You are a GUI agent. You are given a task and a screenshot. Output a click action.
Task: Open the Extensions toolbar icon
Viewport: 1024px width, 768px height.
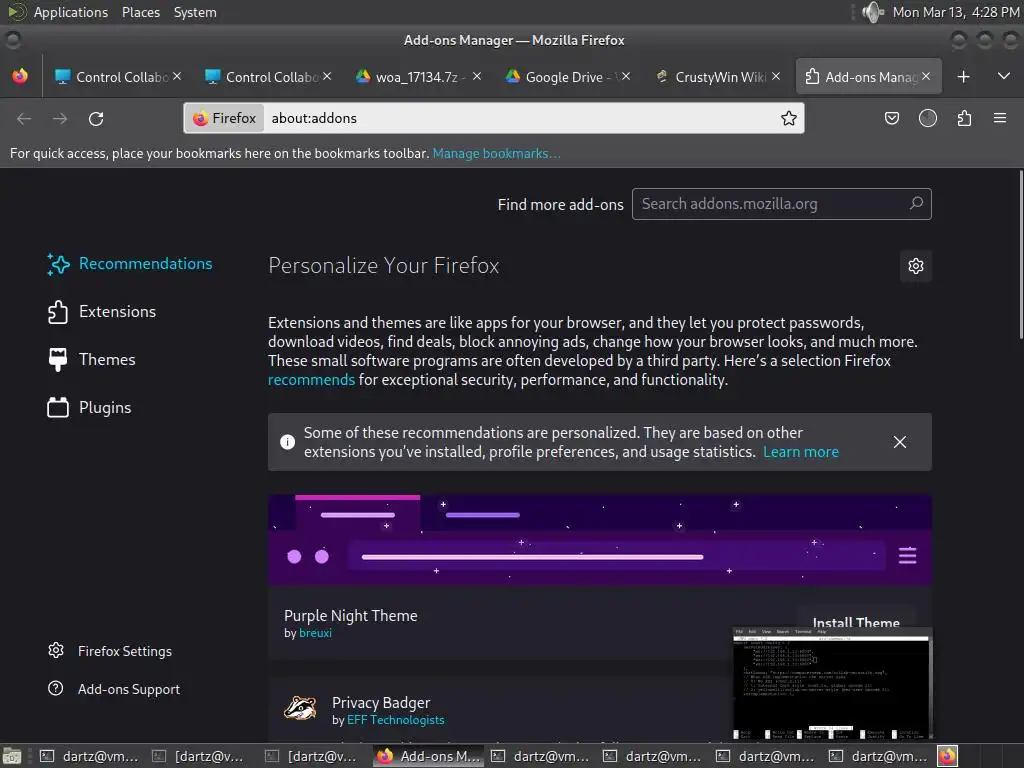click(x=964, y=118)
